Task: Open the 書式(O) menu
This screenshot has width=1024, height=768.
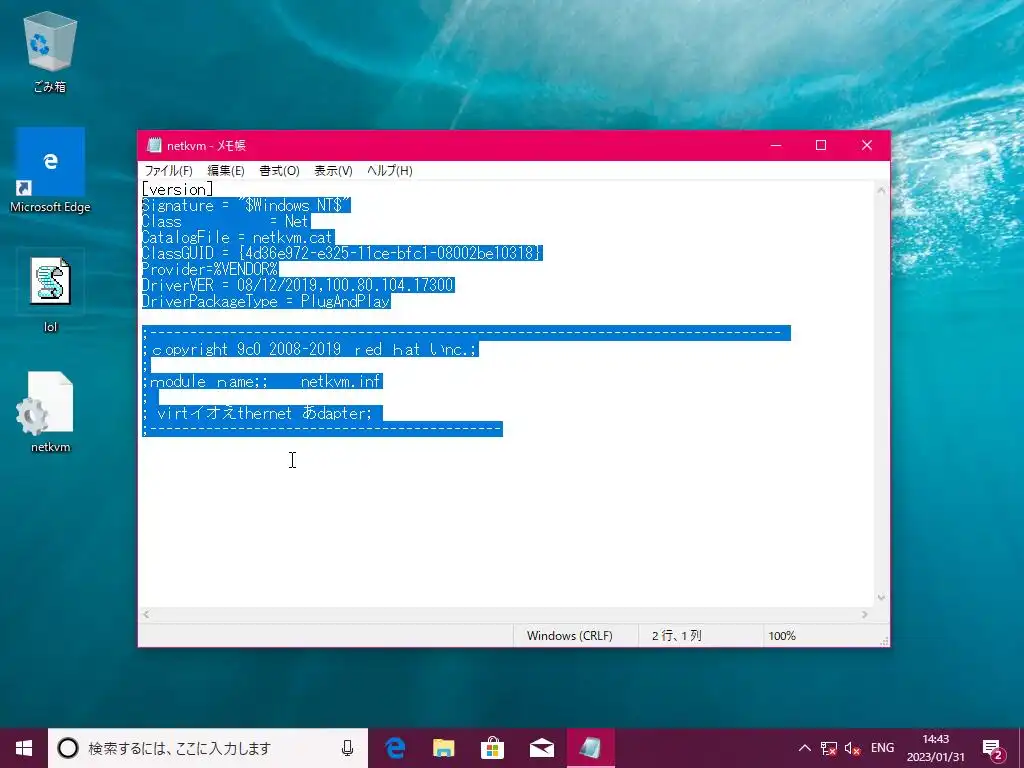Action: click(279, 170)
